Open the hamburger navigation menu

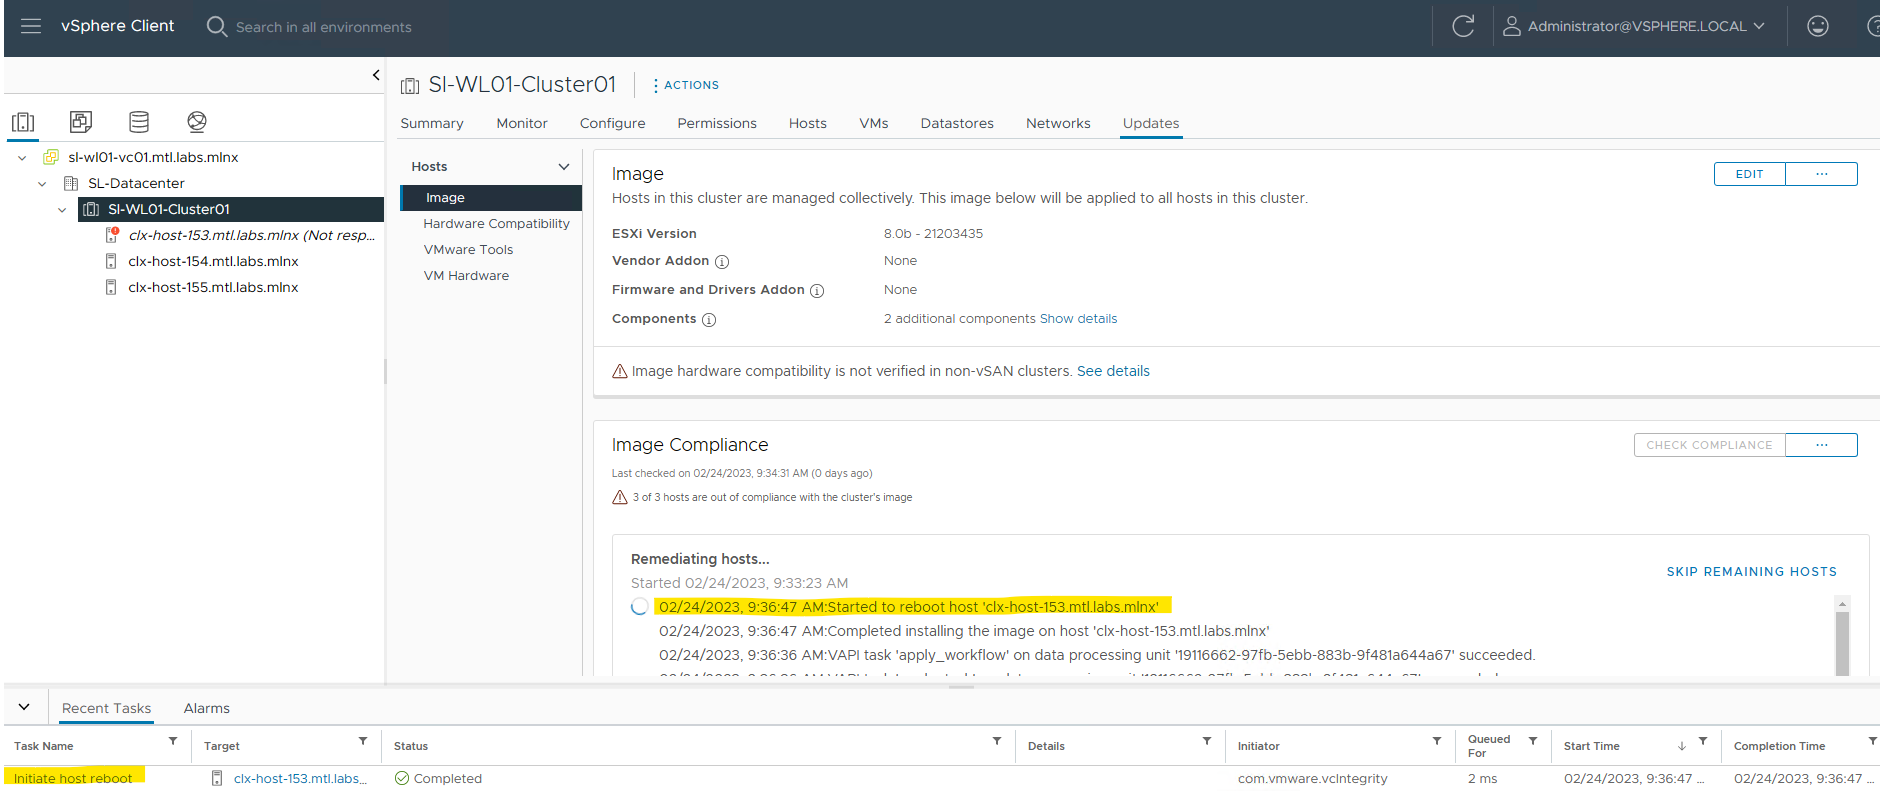(x=31, y=26)
